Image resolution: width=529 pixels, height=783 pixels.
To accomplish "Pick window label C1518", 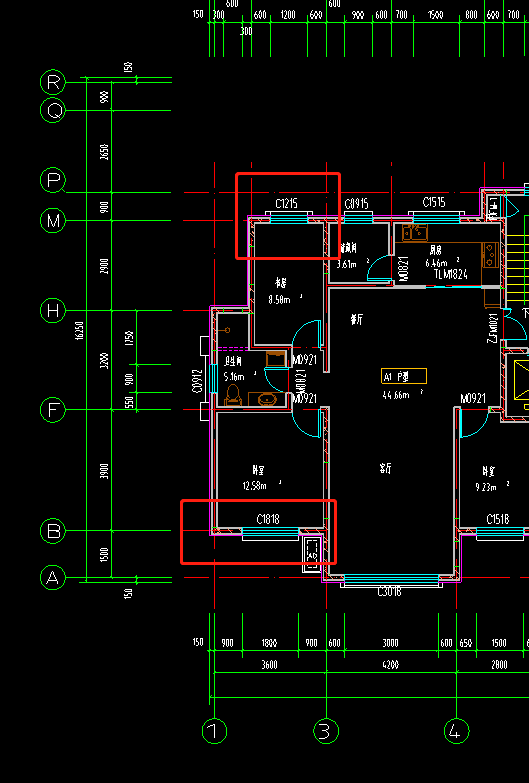I will 498,519.
